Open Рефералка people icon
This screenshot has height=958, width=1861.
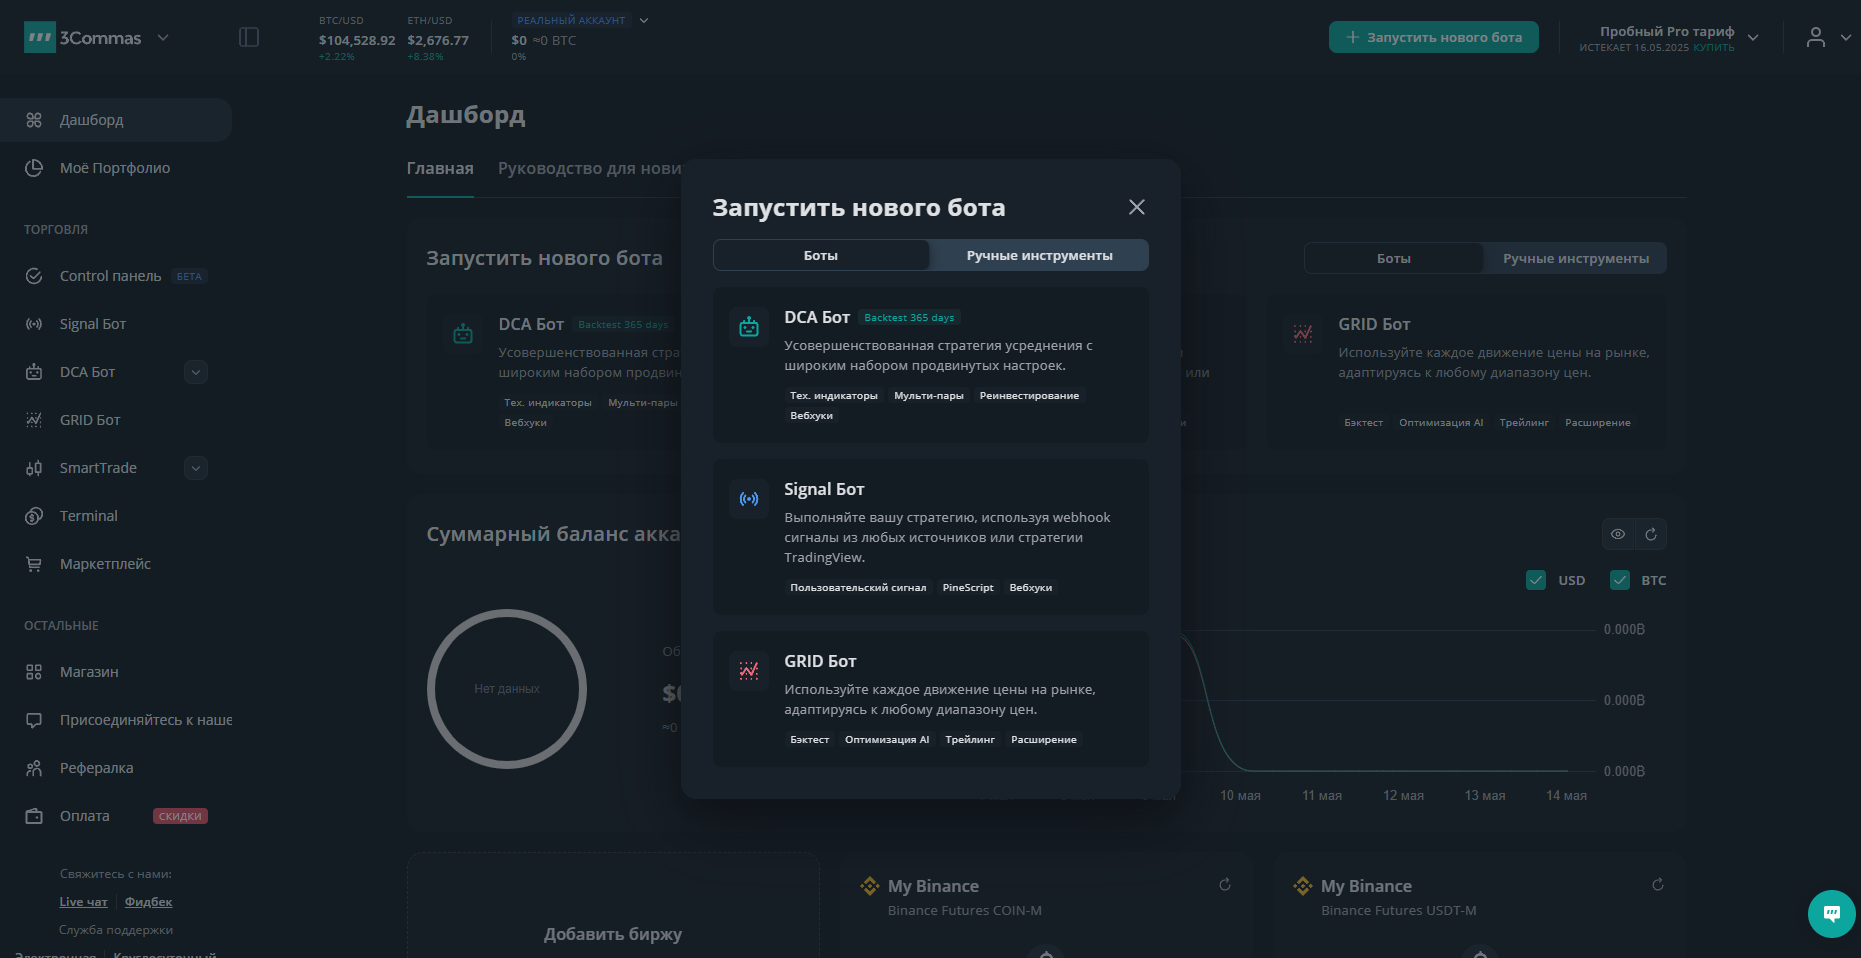pyautogui.click(x=34, y=768)
